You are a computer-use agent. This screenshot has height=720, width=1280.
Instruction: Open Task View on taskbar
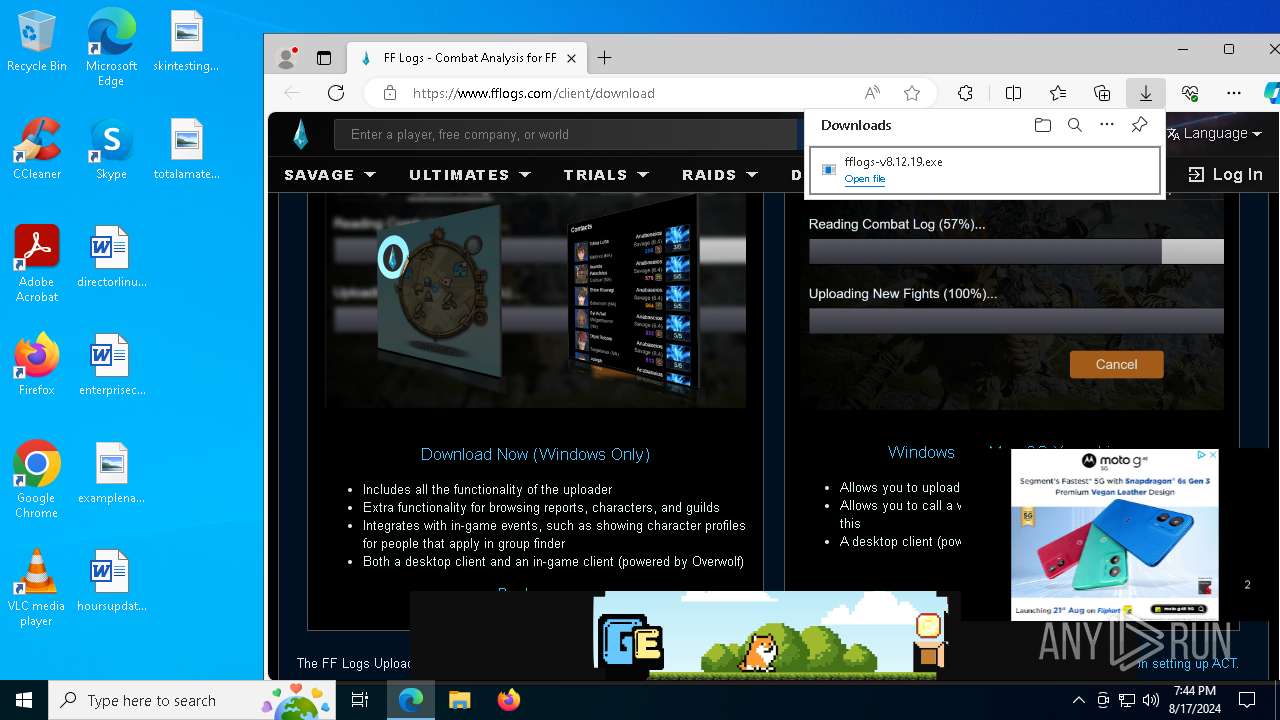[x=360, y=700]
